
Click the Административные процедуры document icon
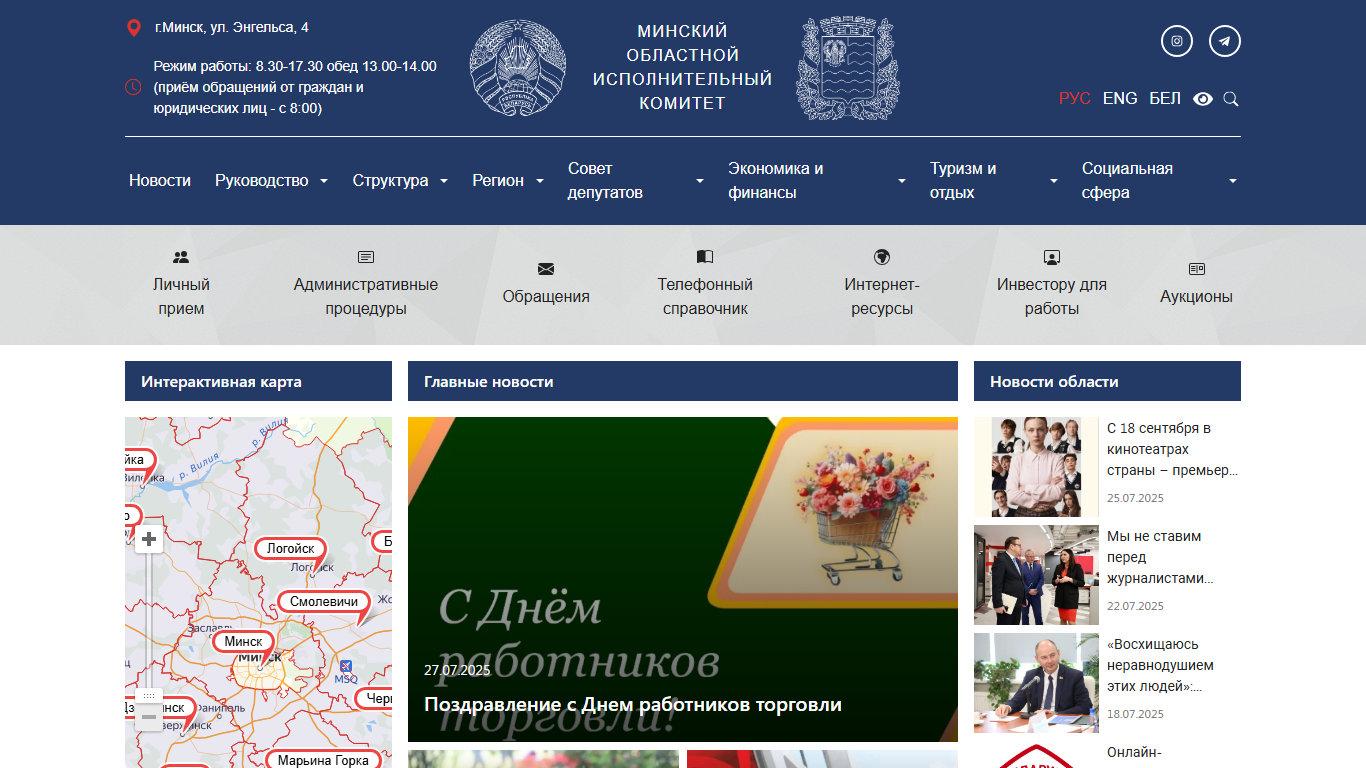coord(366,257)
